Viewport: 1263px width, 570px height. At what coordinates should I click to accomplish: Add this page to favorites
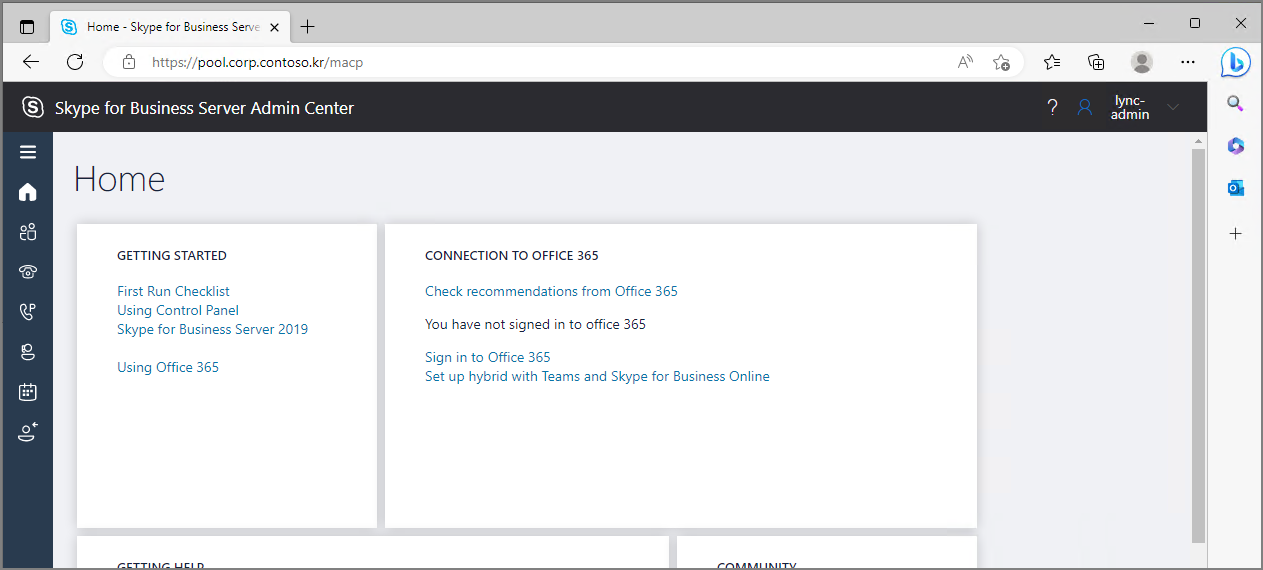click(1001, 62)
